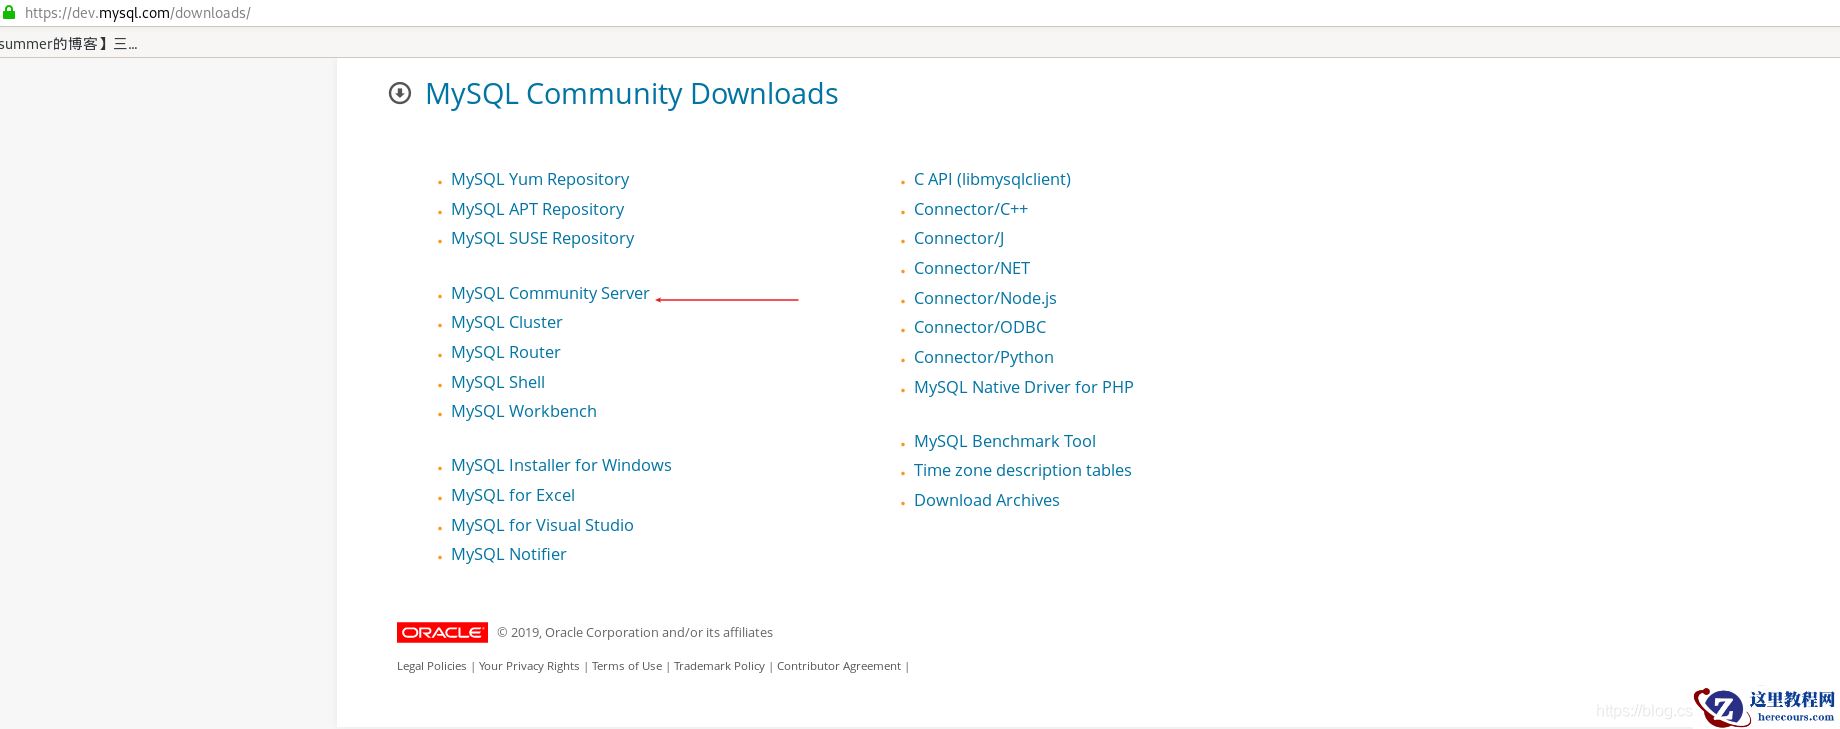
Task: Open MySQL Yum Repository link
Action: (x=540, y=179)
